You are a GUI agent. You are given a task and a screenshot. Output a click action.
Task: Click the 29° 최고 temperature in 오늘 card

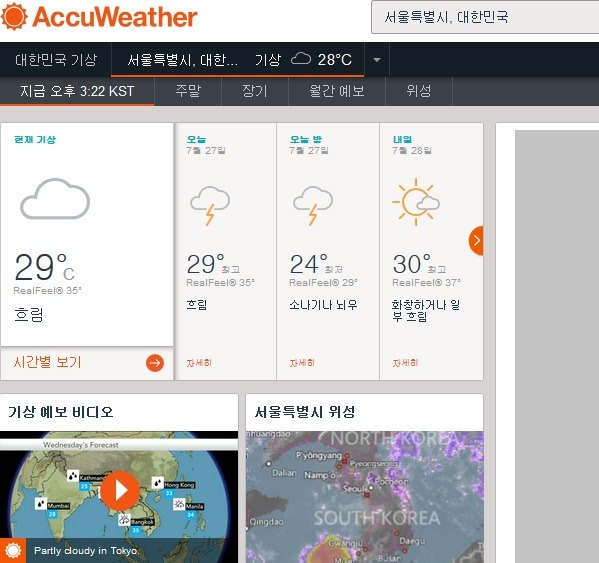(x=213, y=264)
